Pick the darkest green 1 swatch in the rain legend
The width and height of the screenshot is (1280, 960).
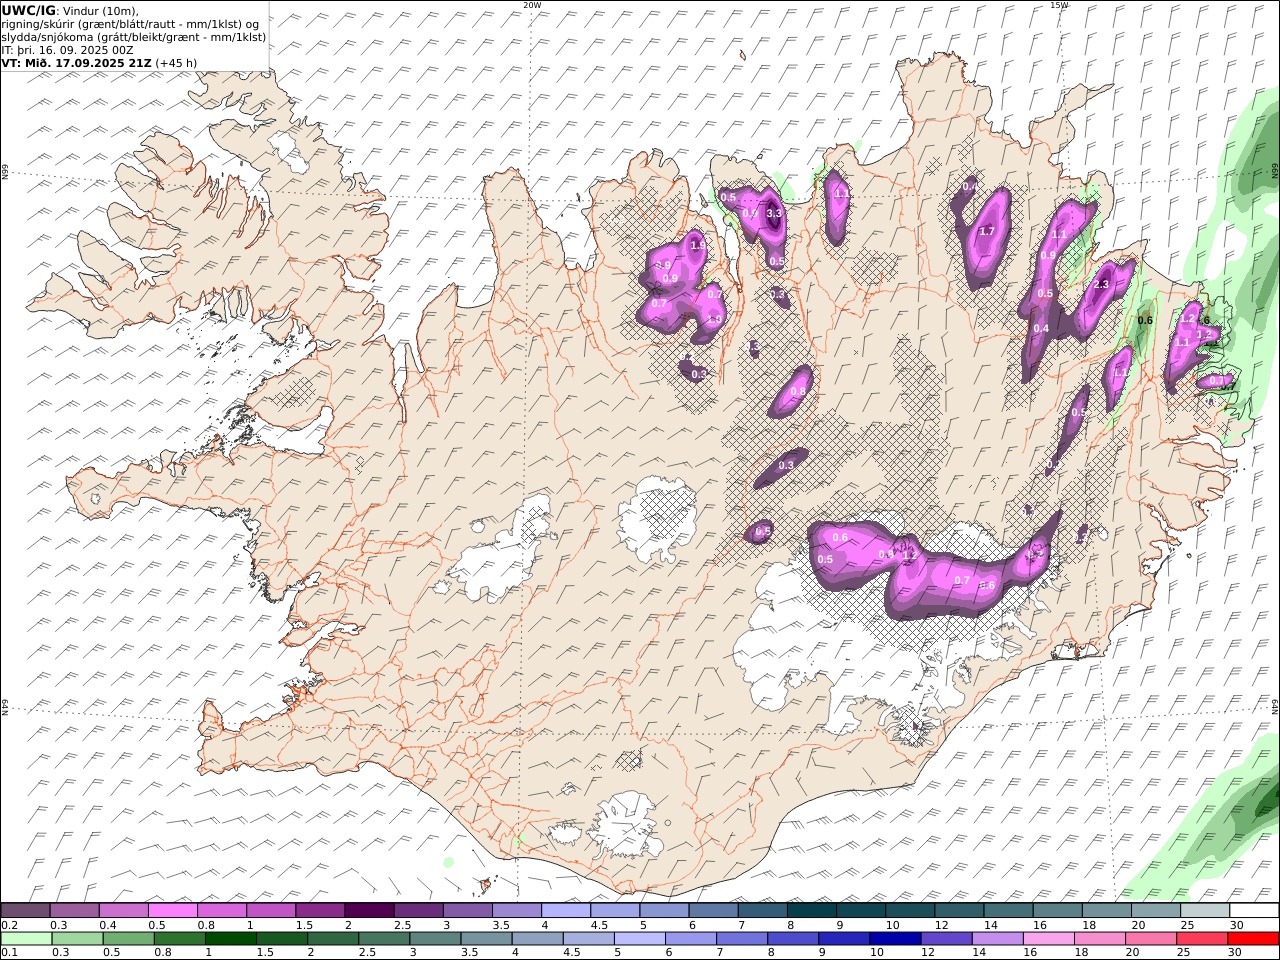[231, 938]
